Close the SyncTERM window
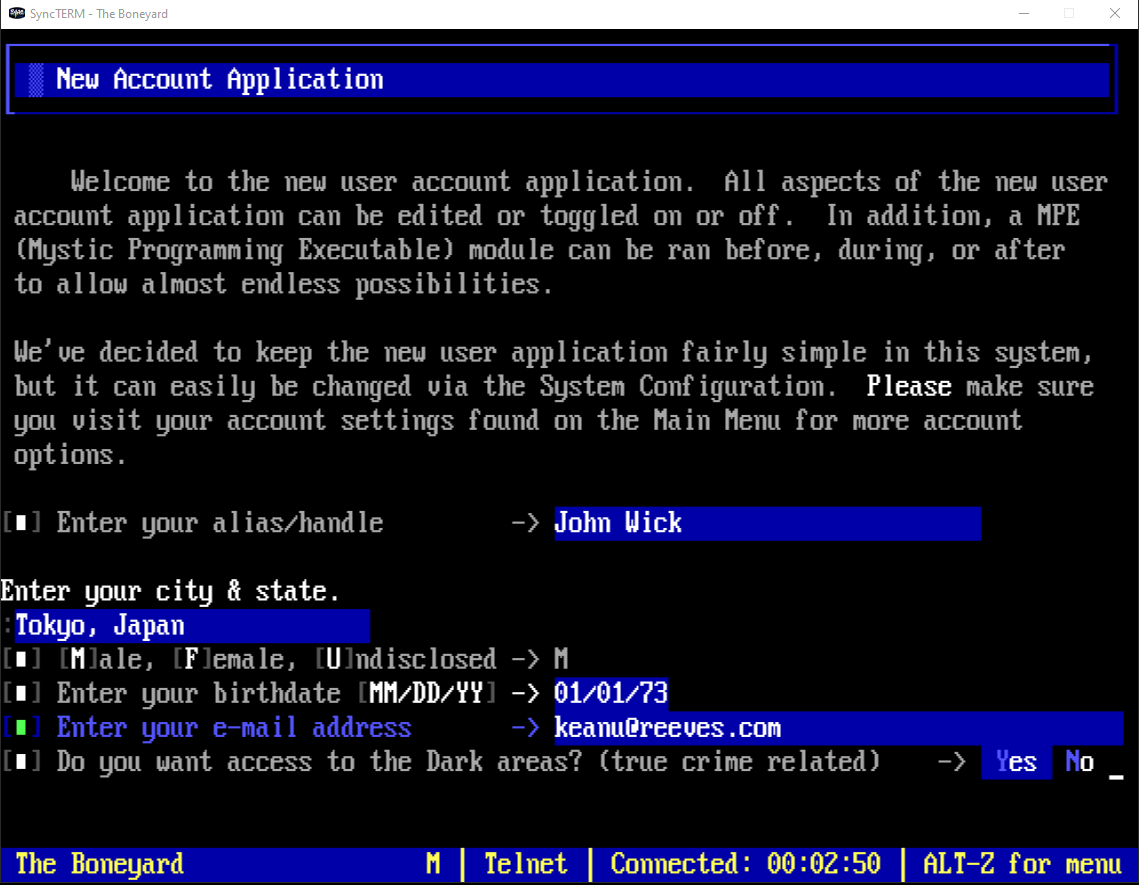1139x885 pixels. pyautogui.click(x=1115, y=14)
